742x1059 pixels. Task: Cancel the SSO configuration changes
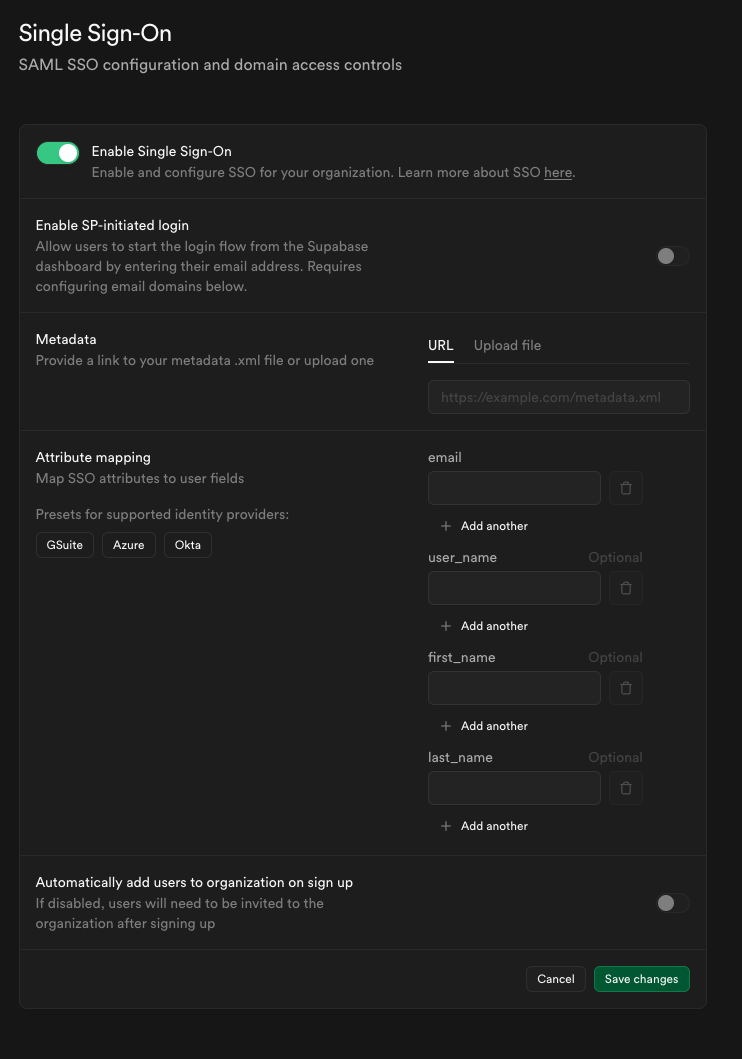[x=555, y=979]
